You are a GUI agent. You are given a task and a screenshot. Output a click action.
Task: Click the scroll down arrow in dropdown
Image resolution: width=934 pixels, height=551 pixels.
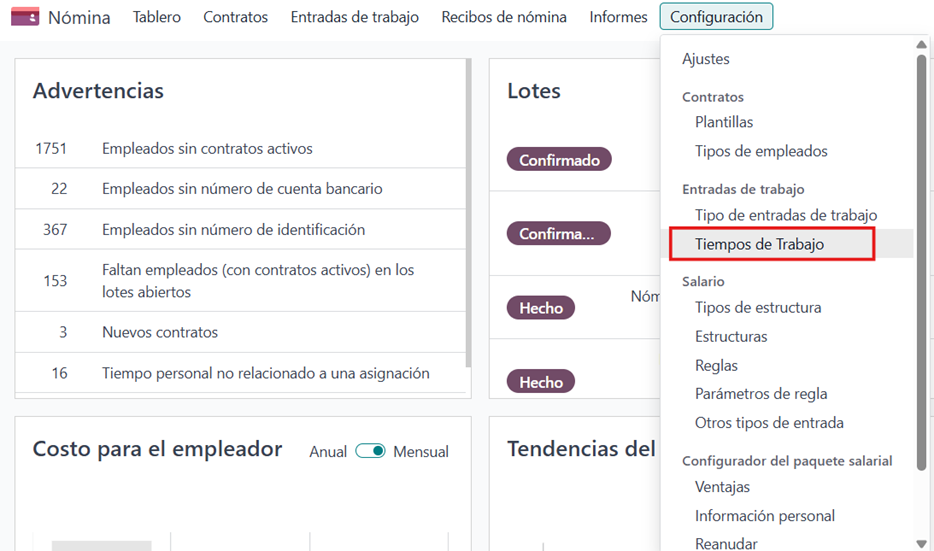click(x=921, y=543)
